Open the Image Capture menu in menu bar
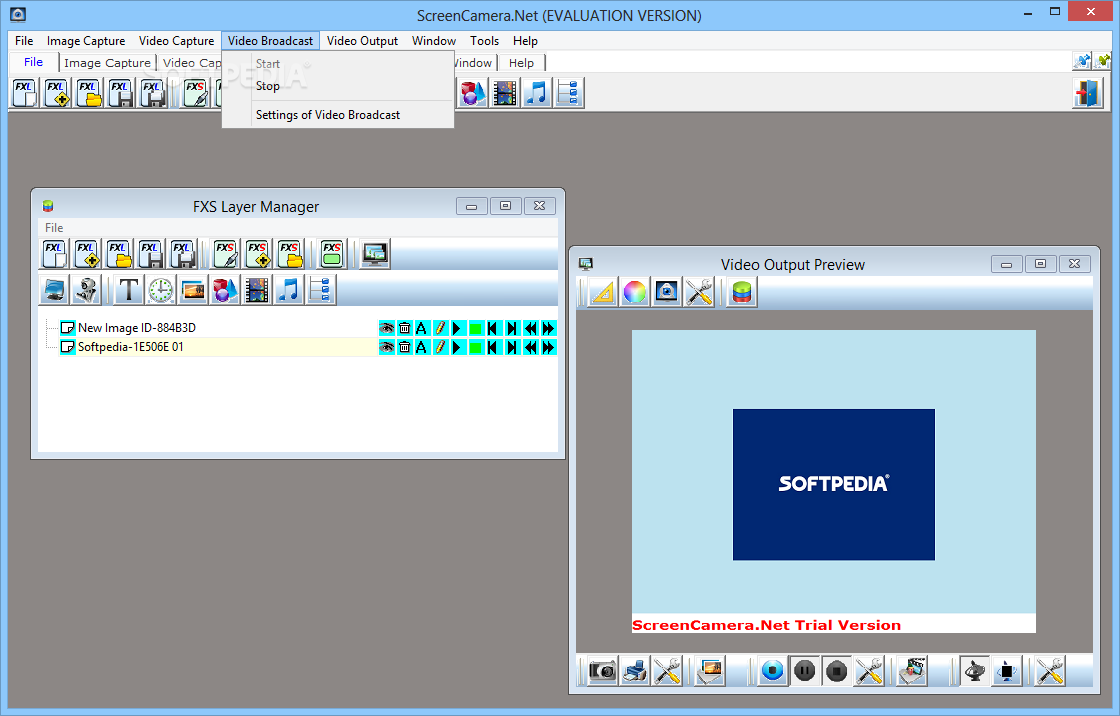Screen dimensions: 1120x716 [86, 41]
